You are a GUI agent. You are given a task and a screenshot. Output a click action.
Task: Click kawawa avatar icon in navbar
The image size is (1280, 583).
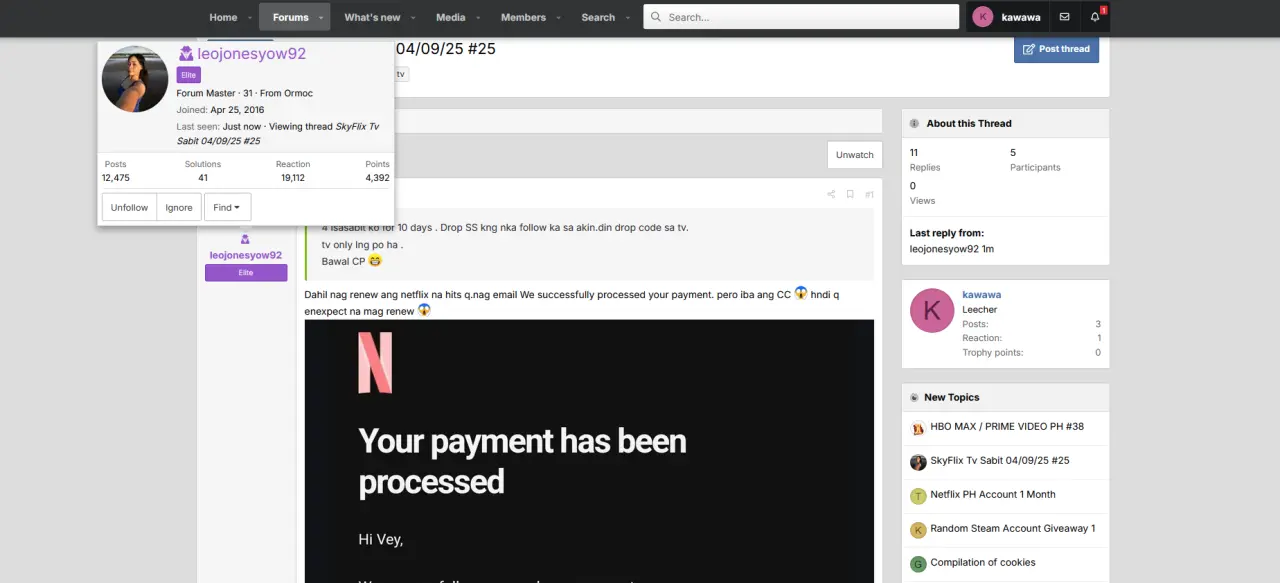(x=983, y=17)
